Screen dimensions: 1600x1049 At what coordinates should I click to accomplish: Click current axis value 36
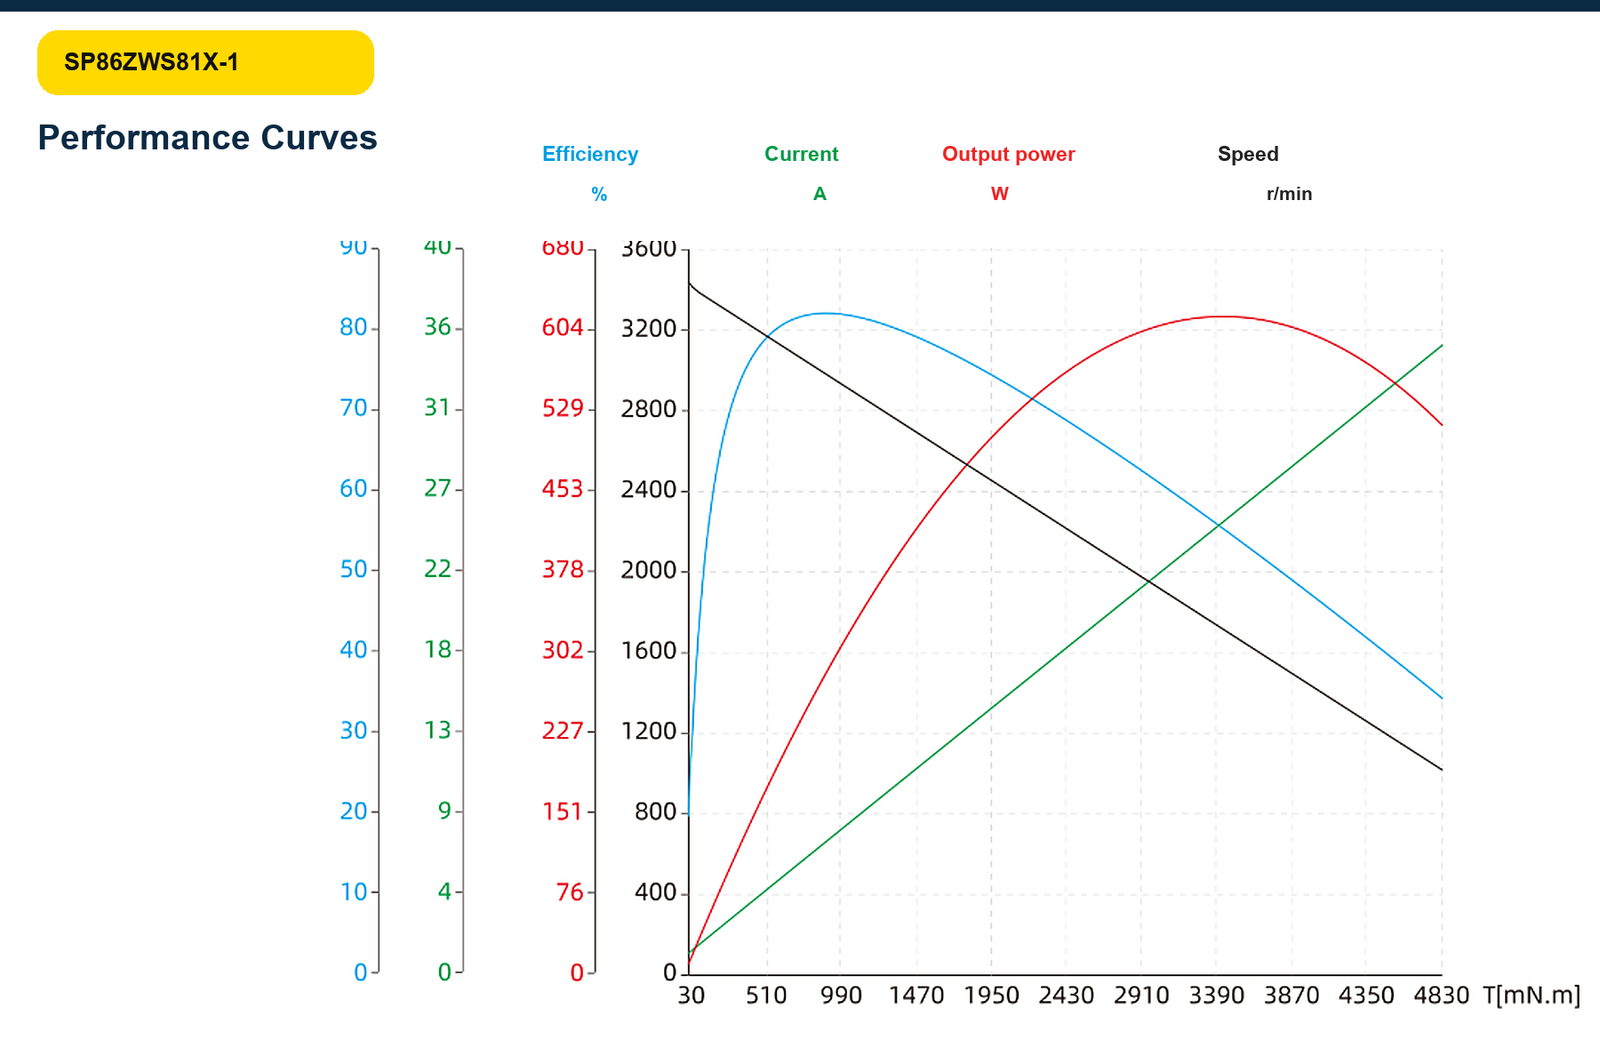(x=438, y=327)
